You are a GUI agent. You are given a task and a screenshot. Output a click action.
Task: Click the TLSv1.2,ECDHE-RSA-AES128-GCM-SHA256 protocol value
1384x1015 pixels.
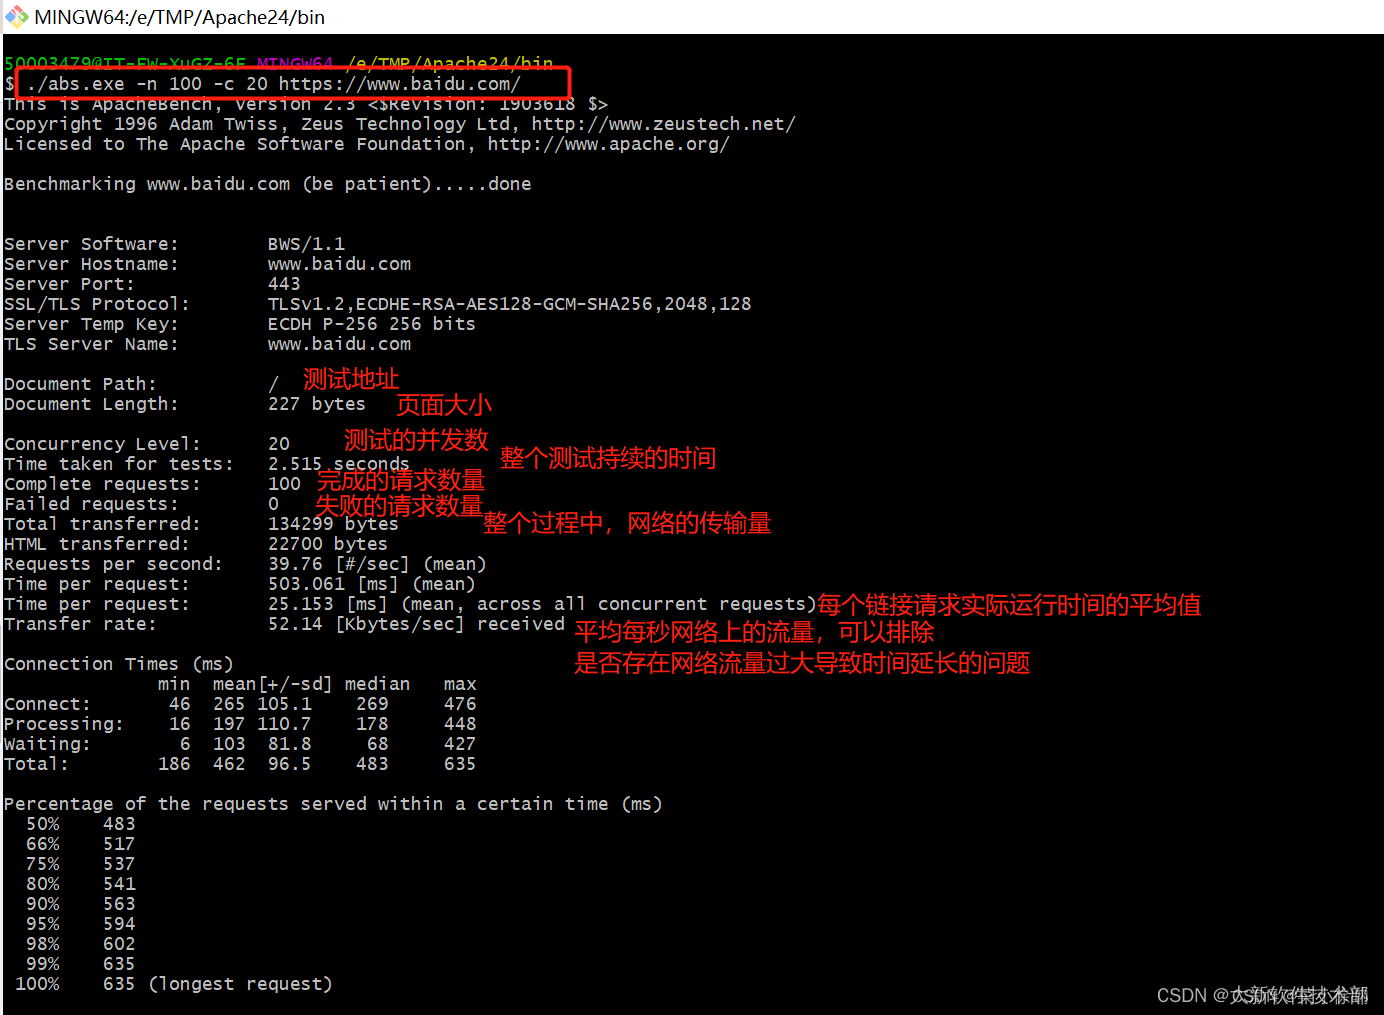tap(461, 304)
